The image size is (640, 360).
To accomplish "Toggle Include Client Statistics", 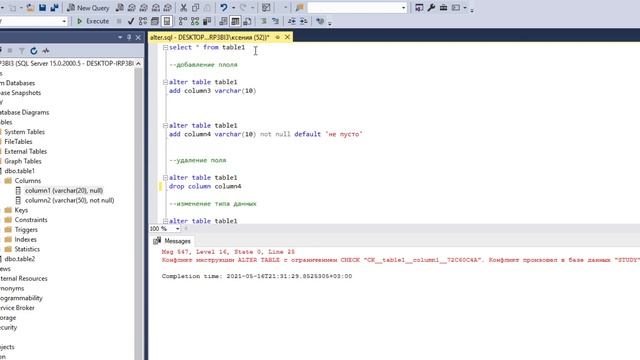I will pos(207,21).
